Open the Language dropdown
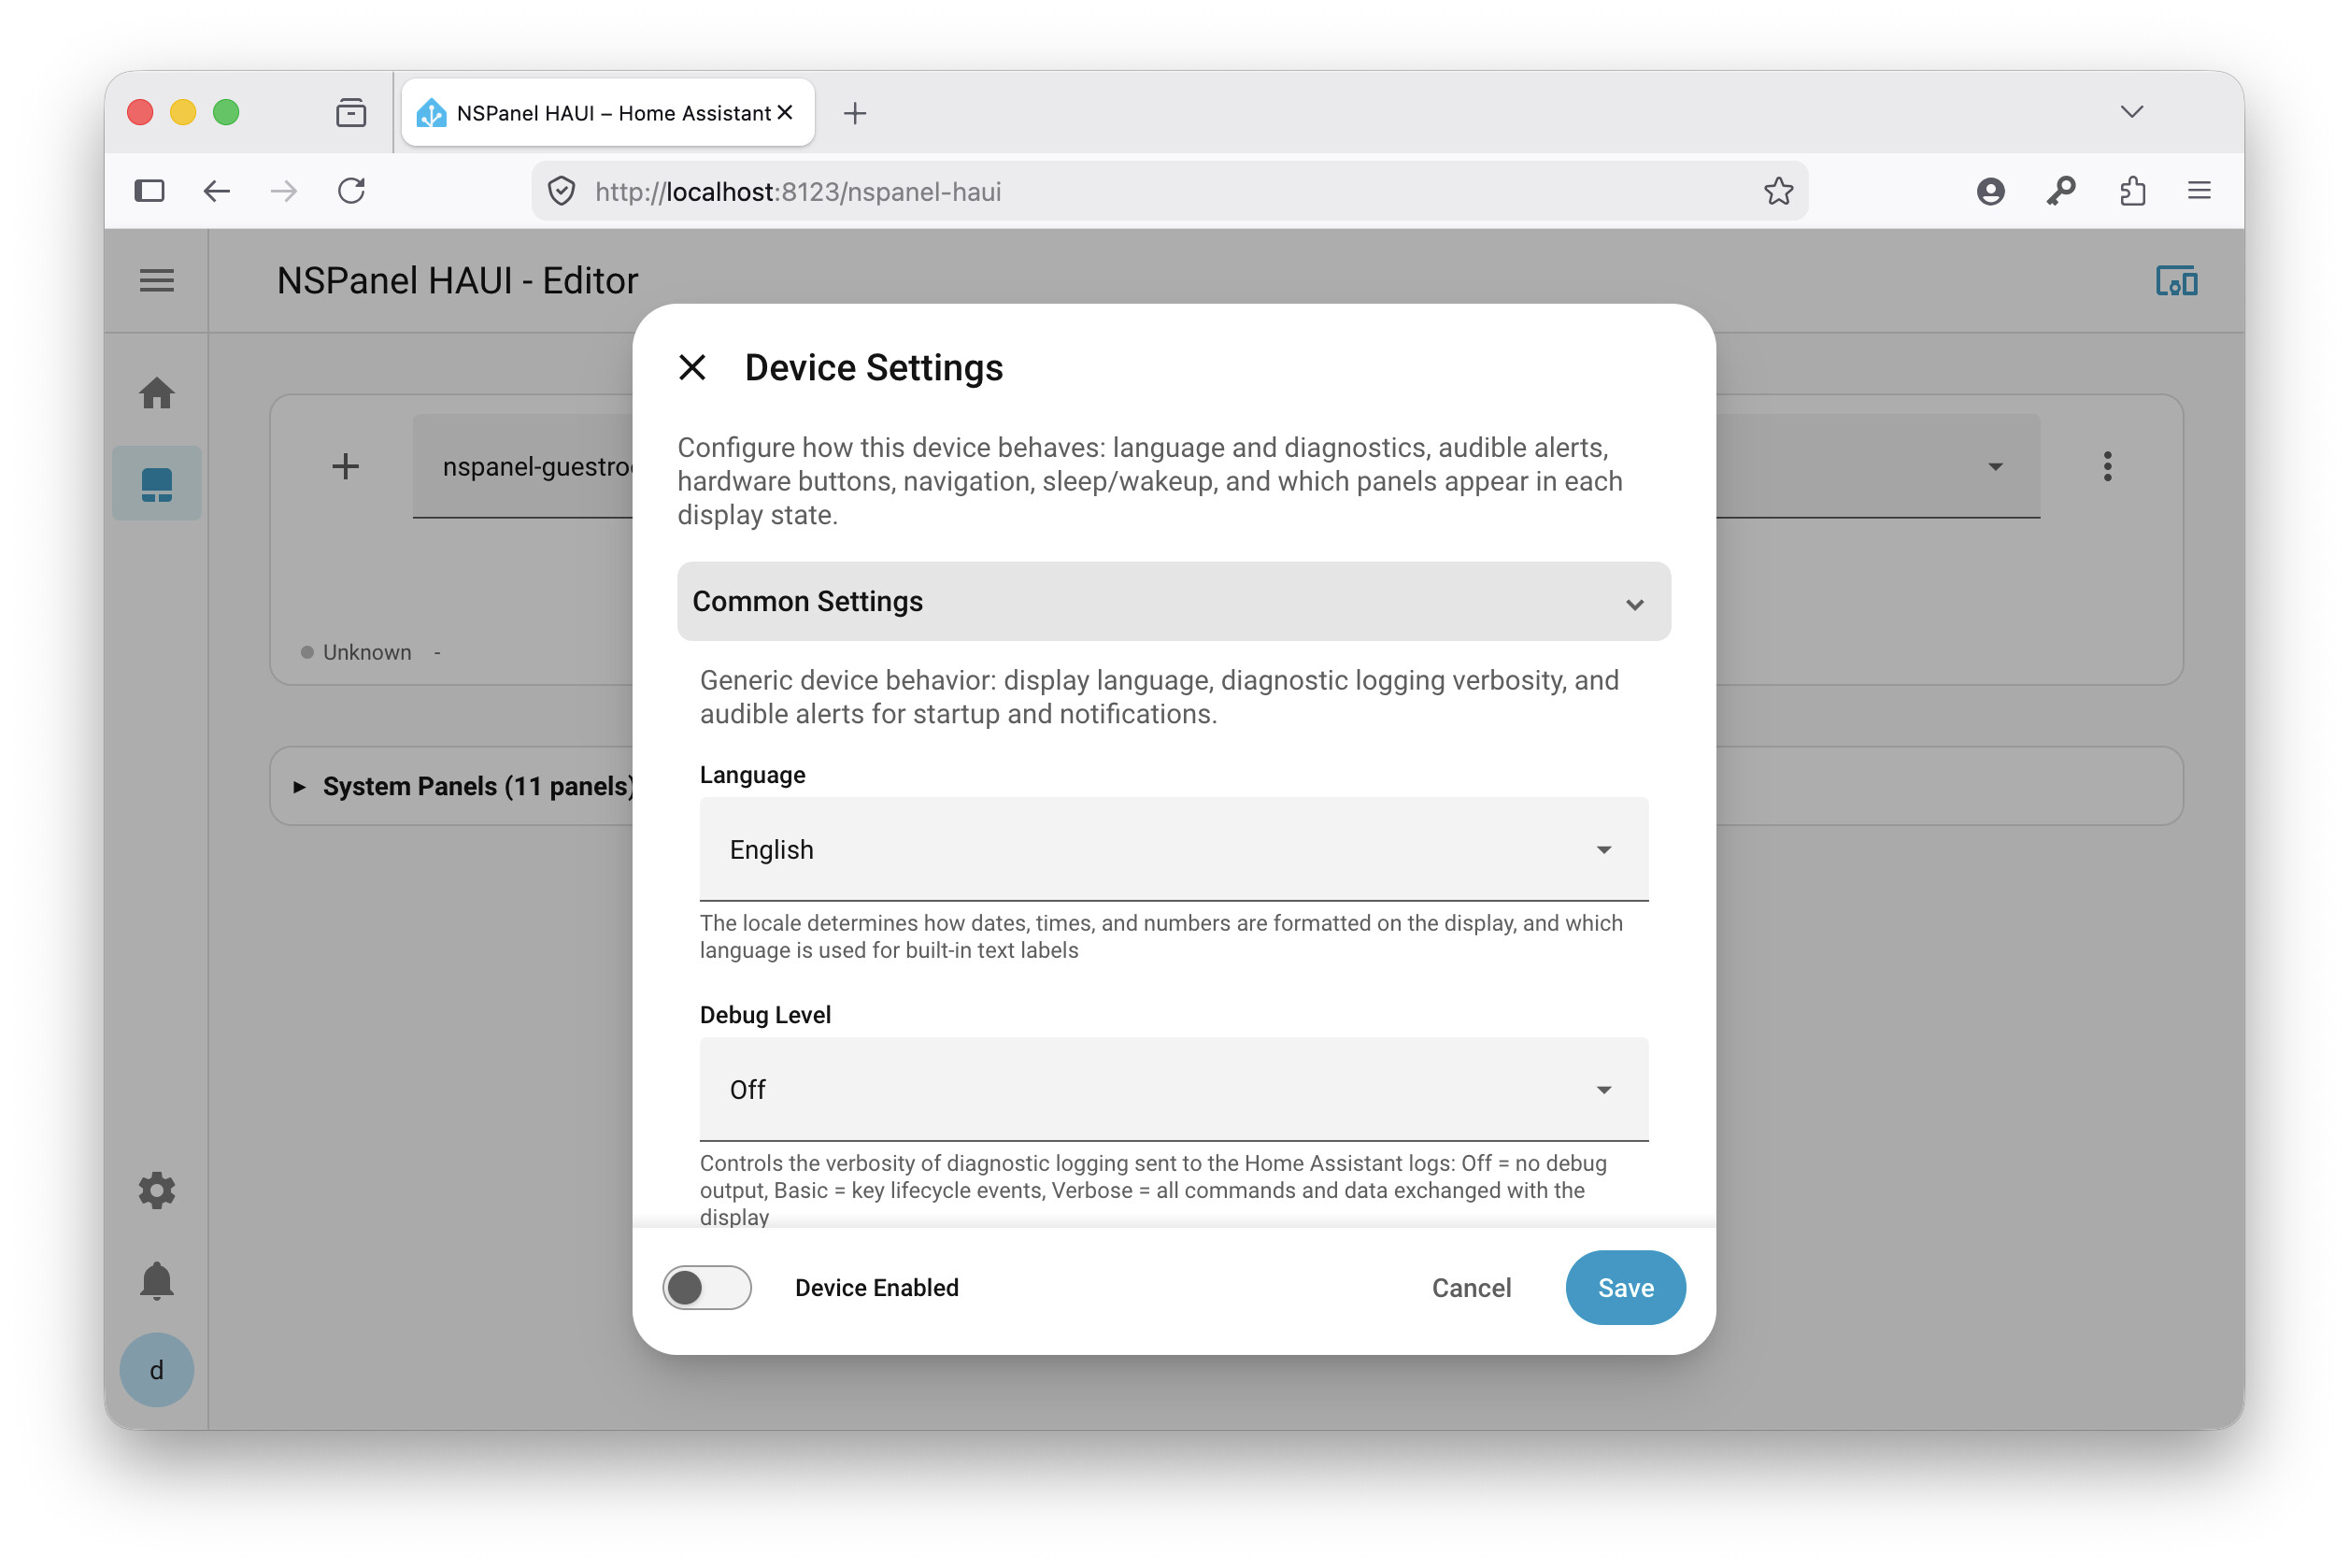 [x=1174, y=849]
